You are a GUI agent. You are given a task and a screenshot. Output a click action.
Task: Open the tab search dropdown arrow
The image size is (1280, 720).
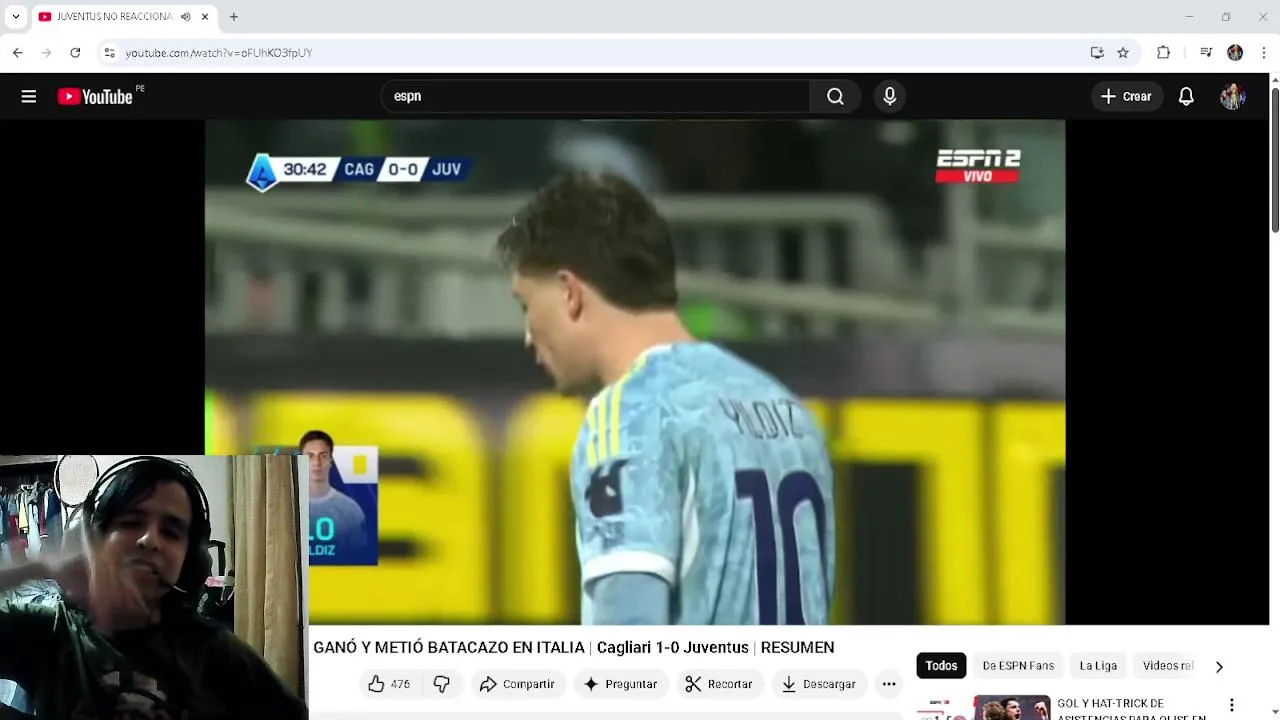15,16
